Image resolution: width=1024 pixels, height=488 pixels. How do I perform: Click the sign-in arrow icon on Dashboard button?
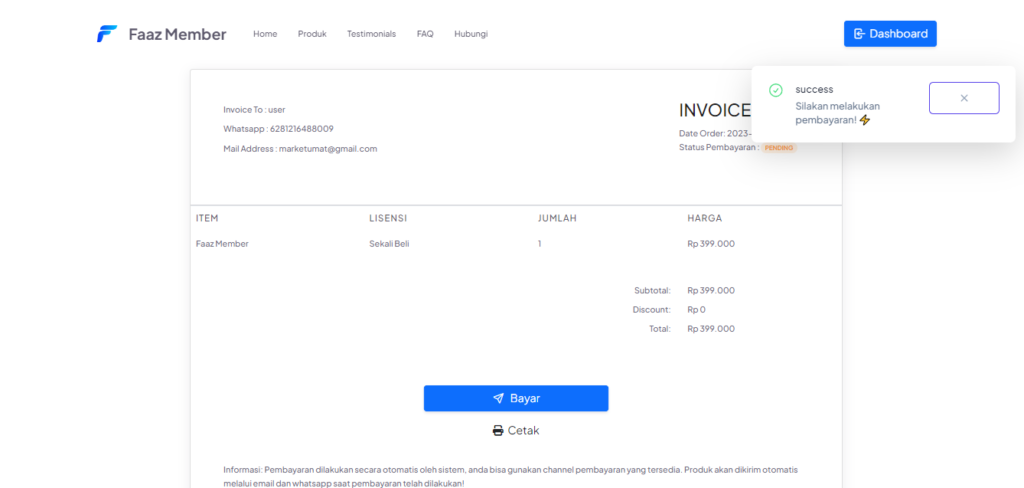(858, 34)
